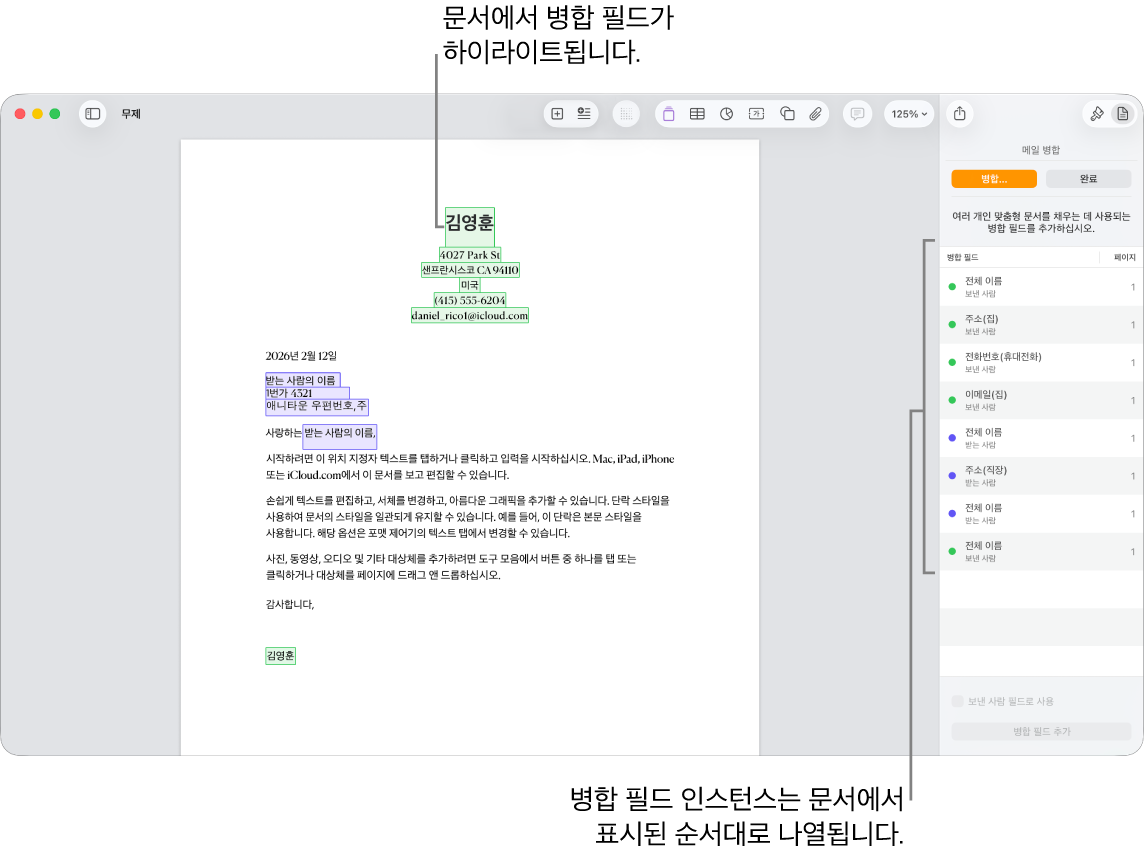Click the (415) 555-6204 phone field
The width and height of the screenshot is (1144, 851).
pyautogui.click(x=470, y=300)
